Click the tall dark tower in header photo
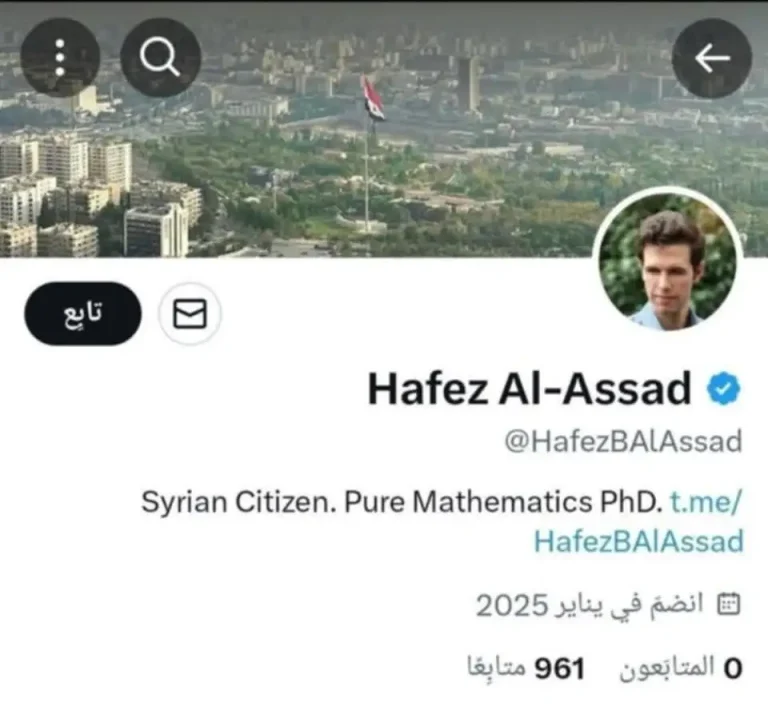This screenshot has width=768, height=714. pyautogui.click(x=469, y=83)
